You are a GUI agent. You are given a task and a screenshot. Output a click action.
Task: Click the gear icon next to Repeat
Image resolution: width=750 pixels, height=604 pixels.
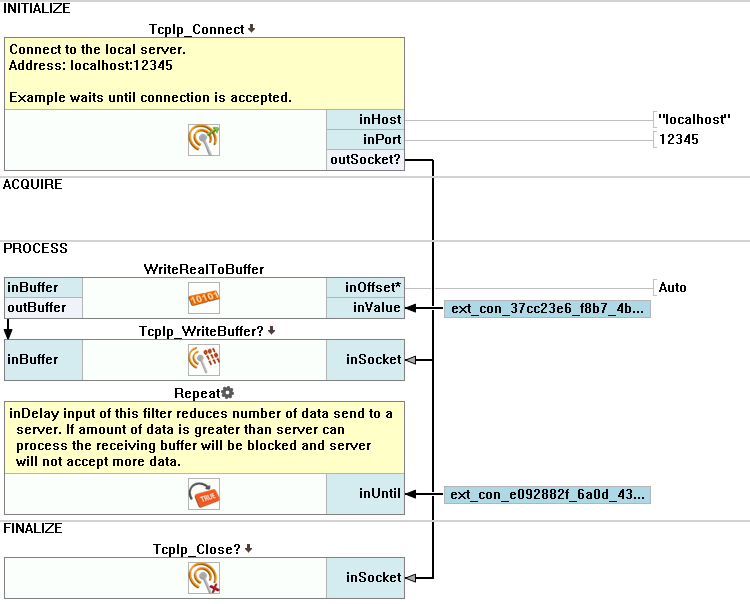click(227, 393)
